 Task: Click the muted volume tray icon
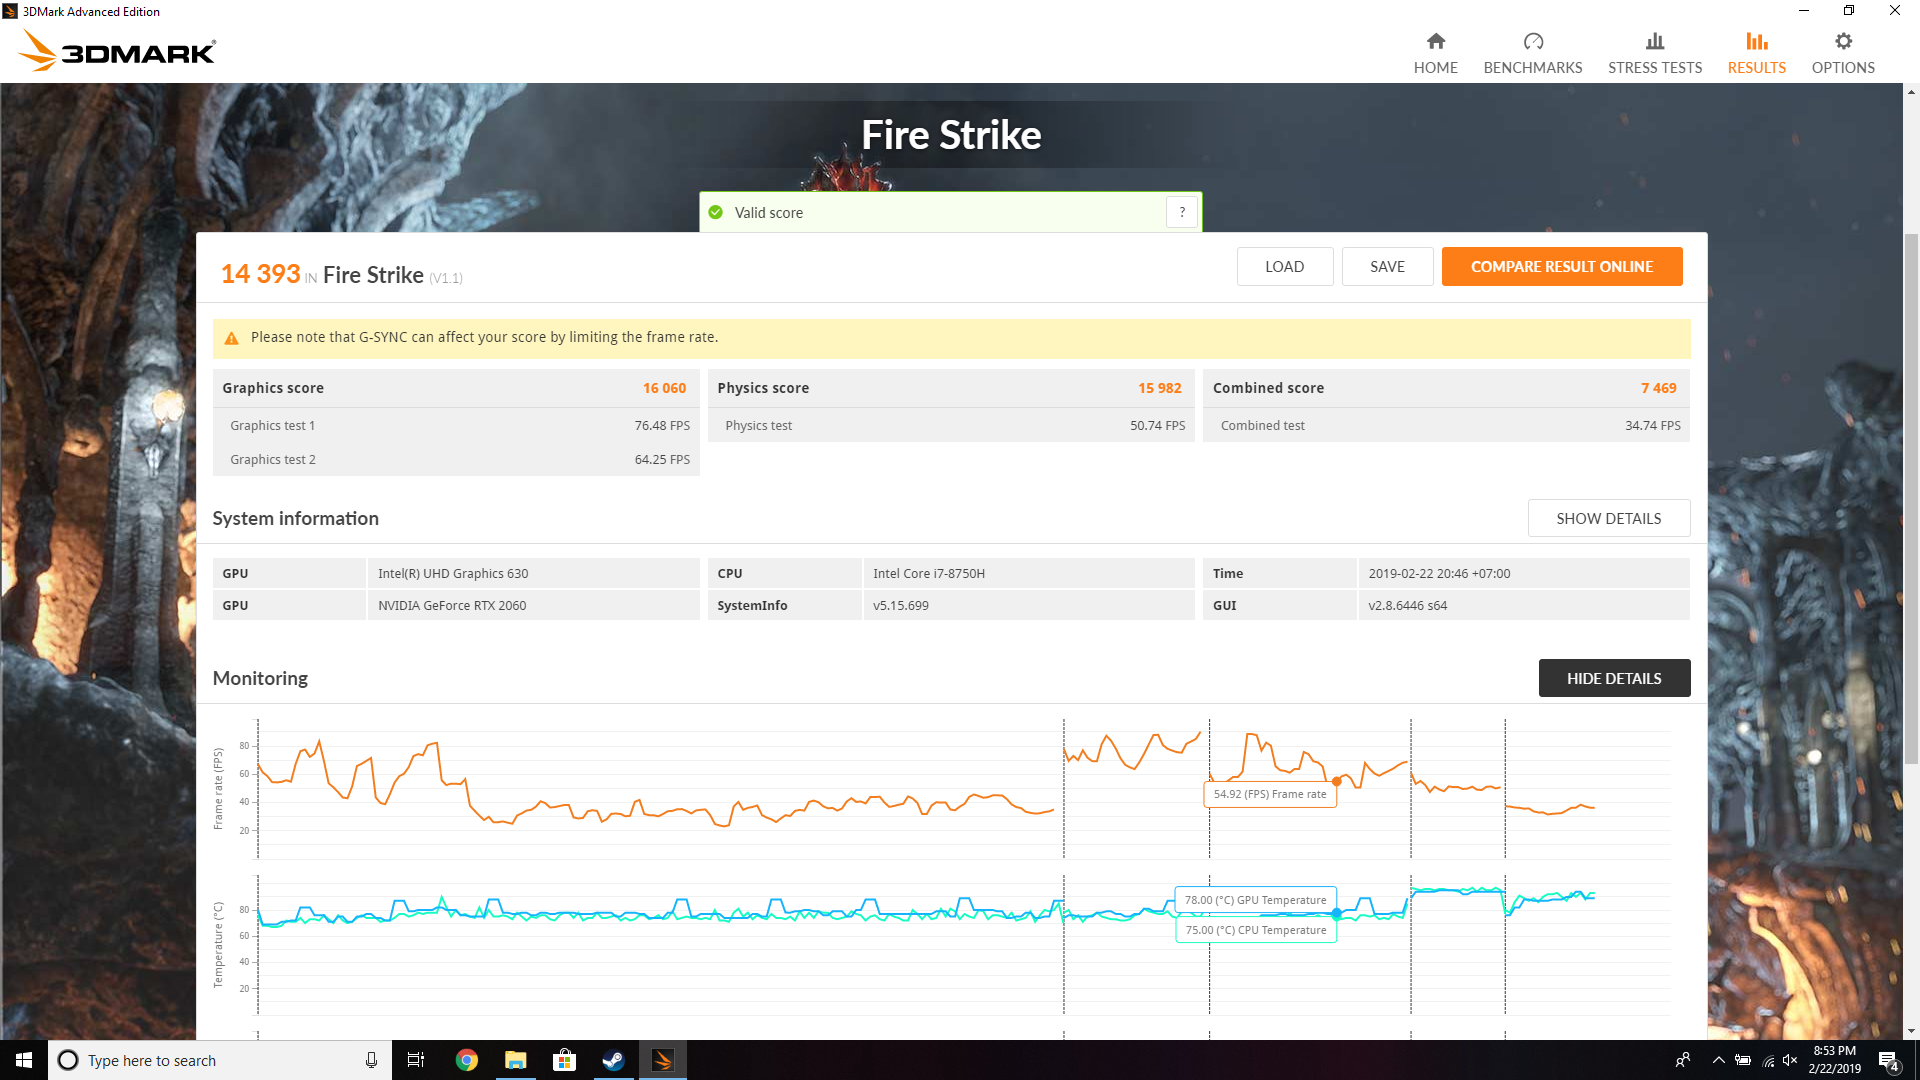tap(1791, 1060)
